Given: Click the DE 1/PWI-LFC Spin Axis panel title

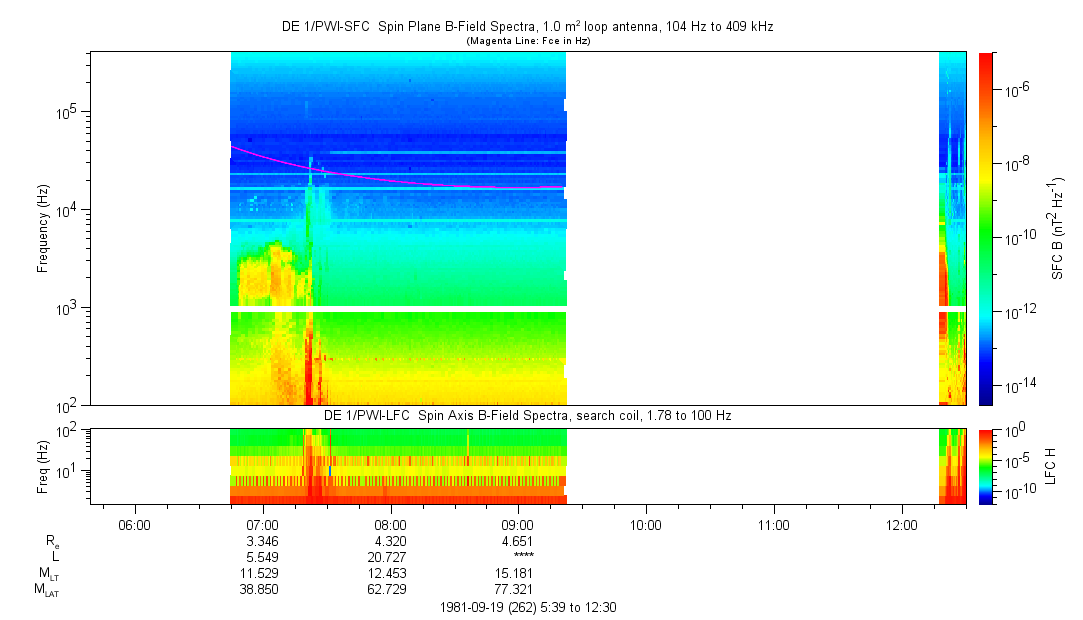Looking at the screenshot, I should pos(527,415).
